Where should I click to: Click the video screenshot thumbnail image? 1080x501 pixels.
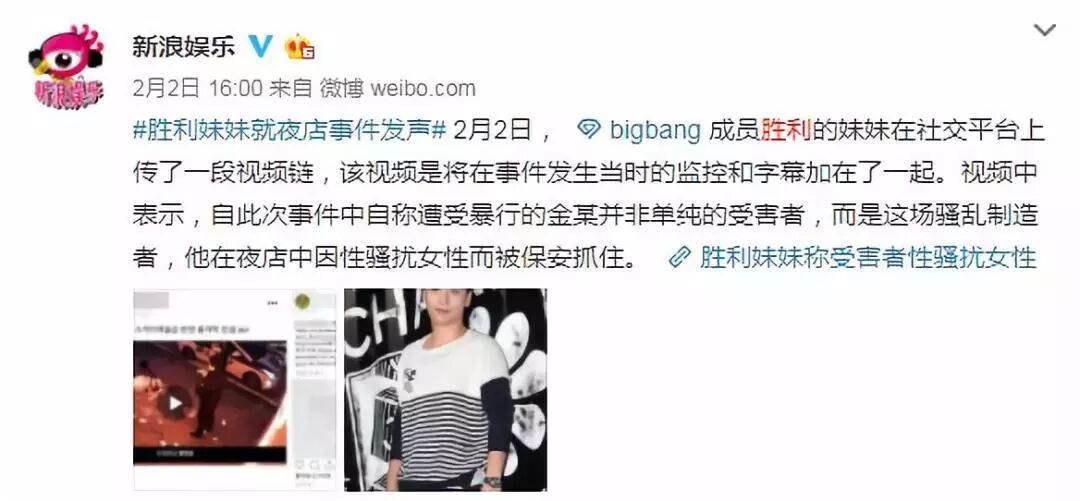pyautogui.click(x=234, y=389)
